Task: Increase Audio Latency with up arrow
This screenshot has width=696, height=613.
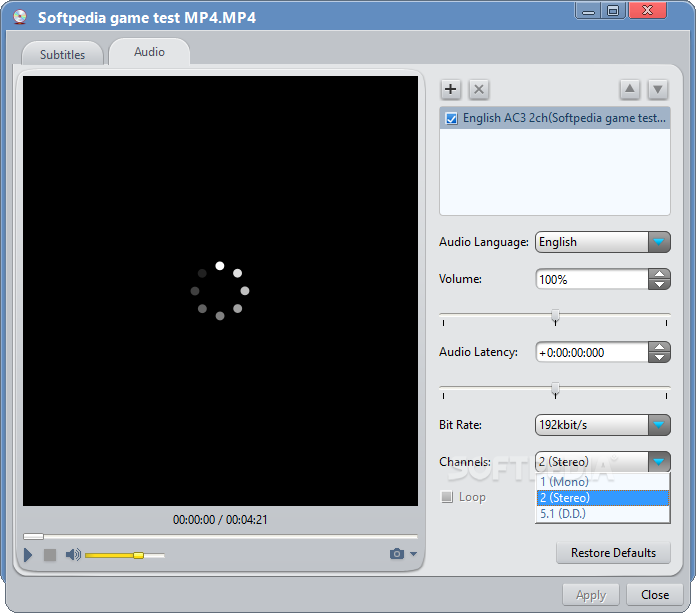Action: coord(659,347)
